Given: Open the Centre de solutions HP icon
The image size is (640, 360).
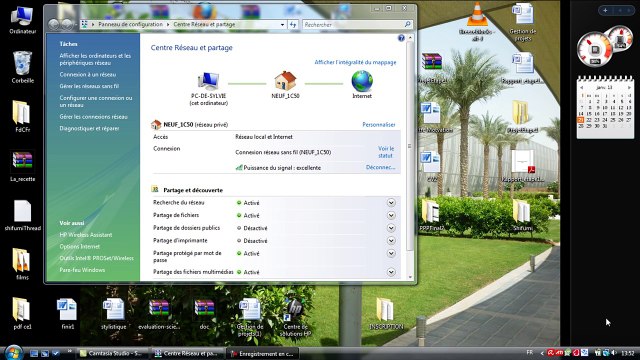Looking at the screenshot, I should click(x=296, y=317).
